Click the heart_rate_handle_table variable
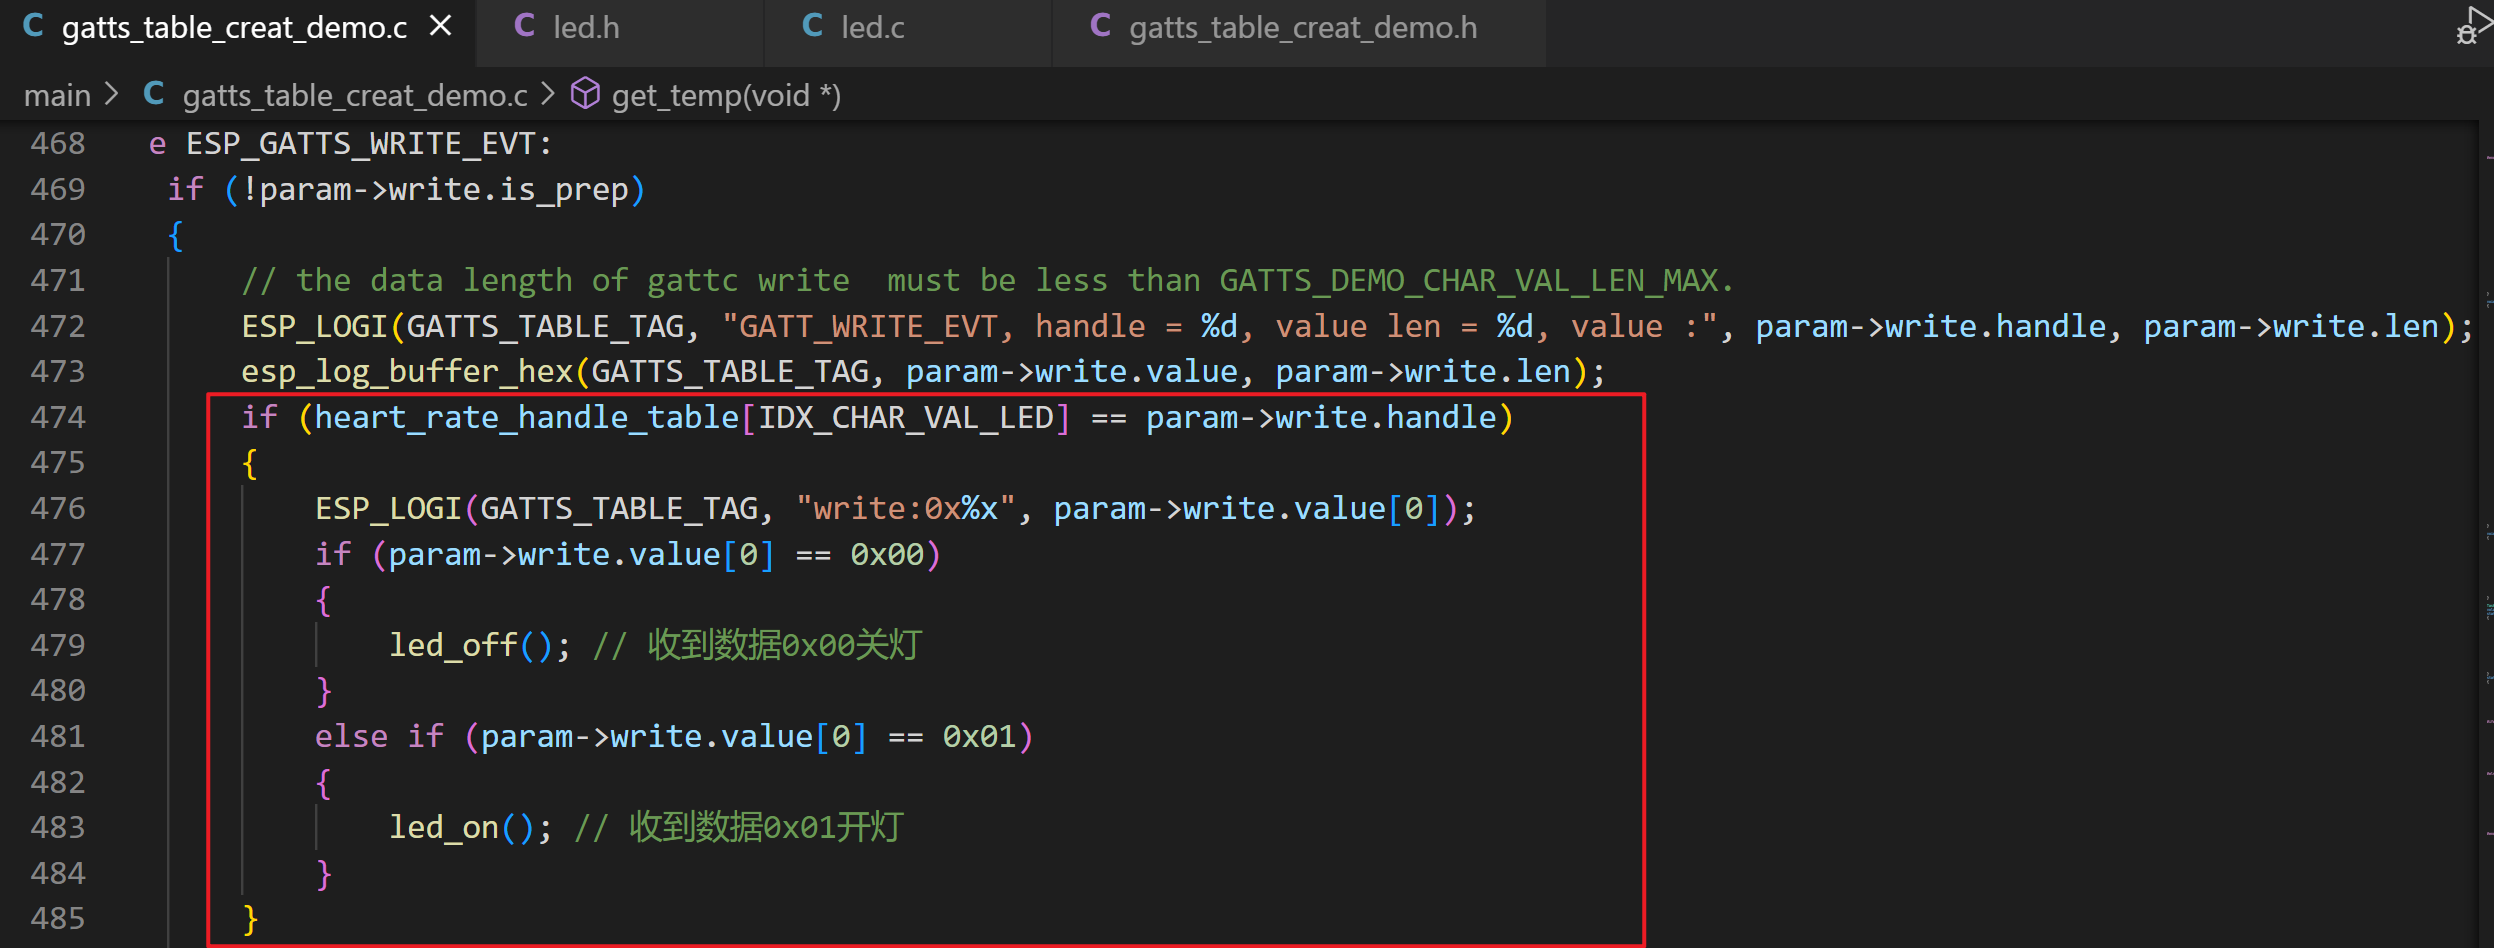Screen dimensions: 2494x948 (527, 418)
